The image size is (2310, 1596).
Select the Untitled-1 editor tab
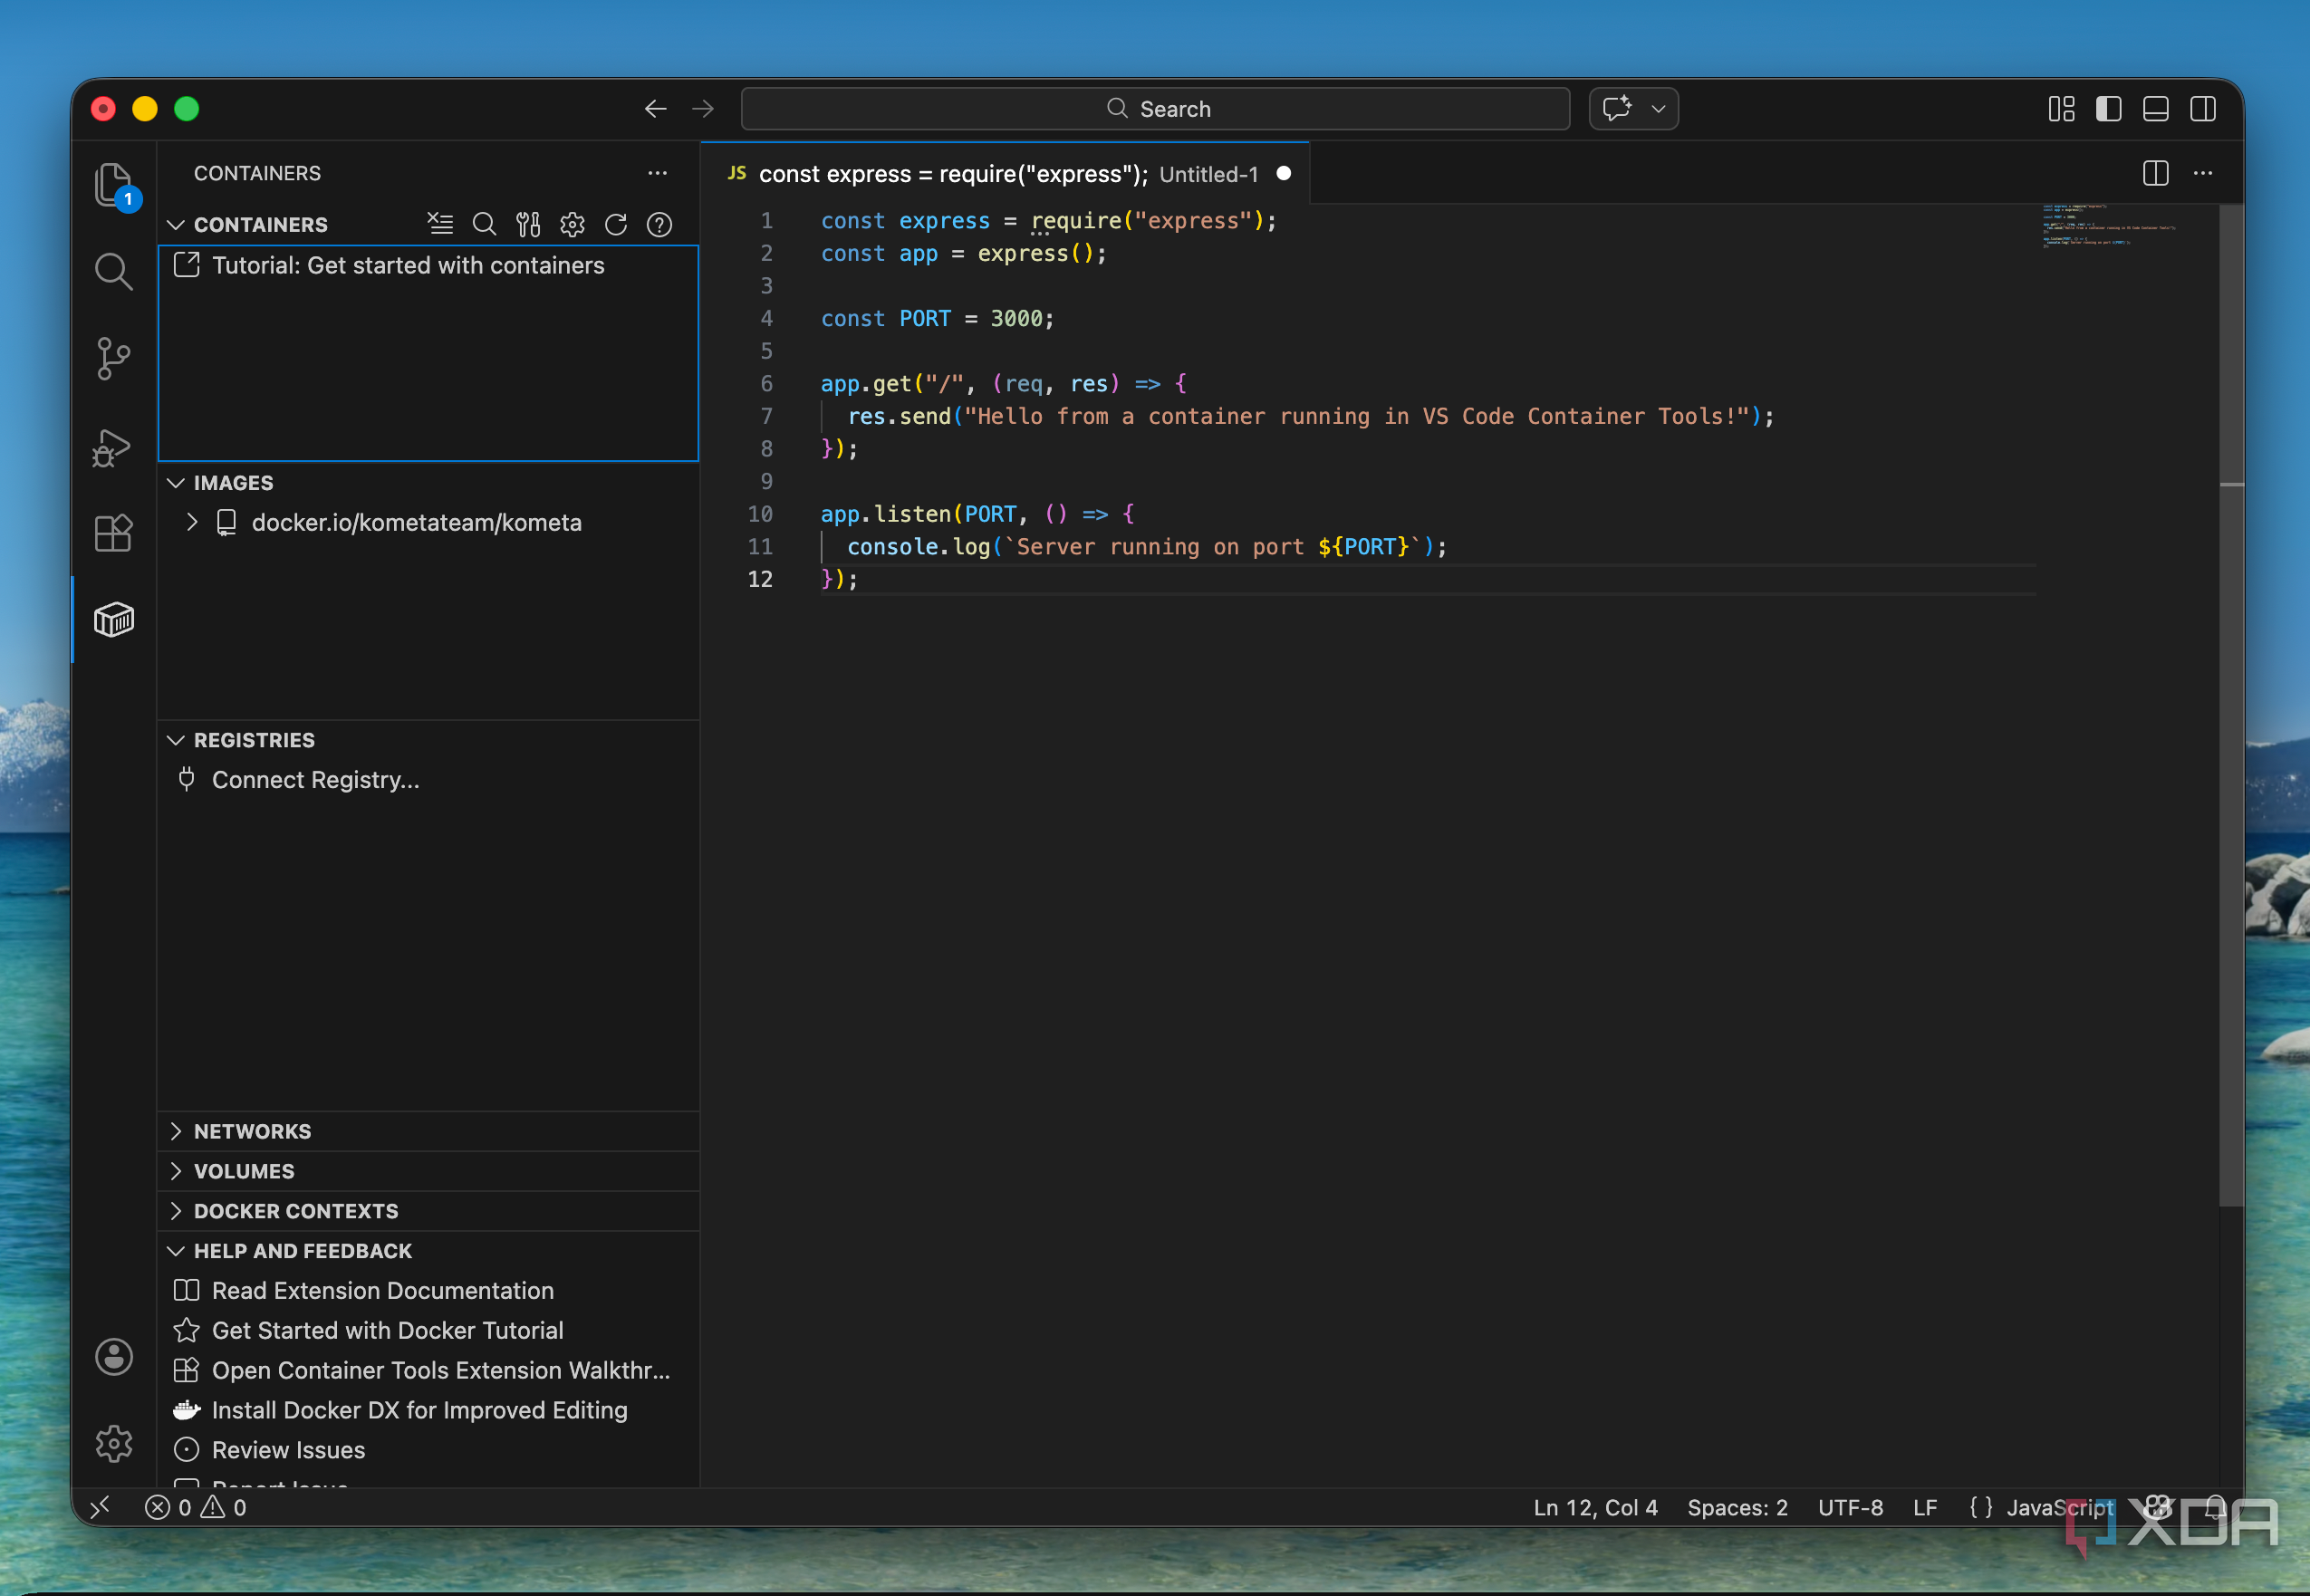(1005, 174)
